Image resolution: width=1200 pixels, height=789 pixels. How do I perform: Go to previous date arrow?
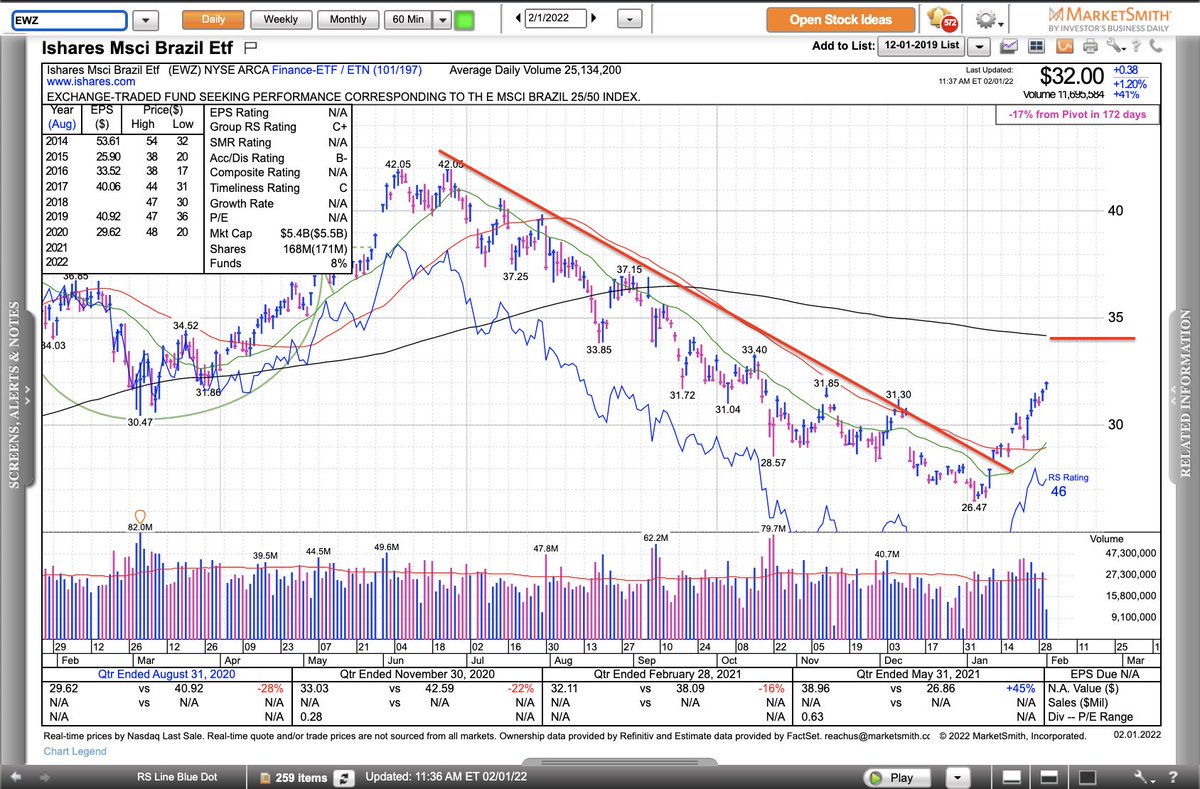click(x=518, y=19)
